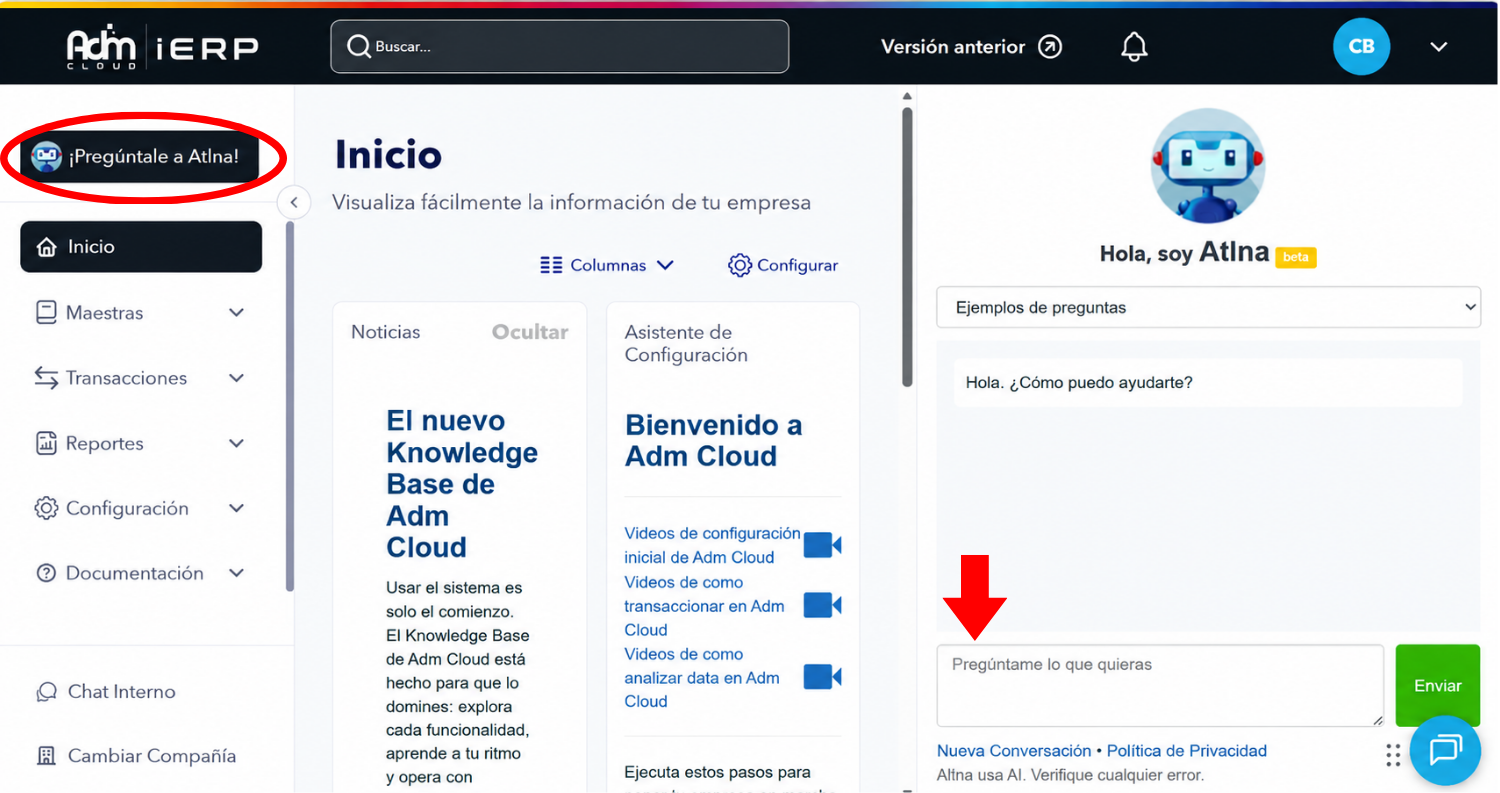Open the Columnas dropdown
The width and height of the screenshot is (1500, 793).
click(x=607, y=265)
